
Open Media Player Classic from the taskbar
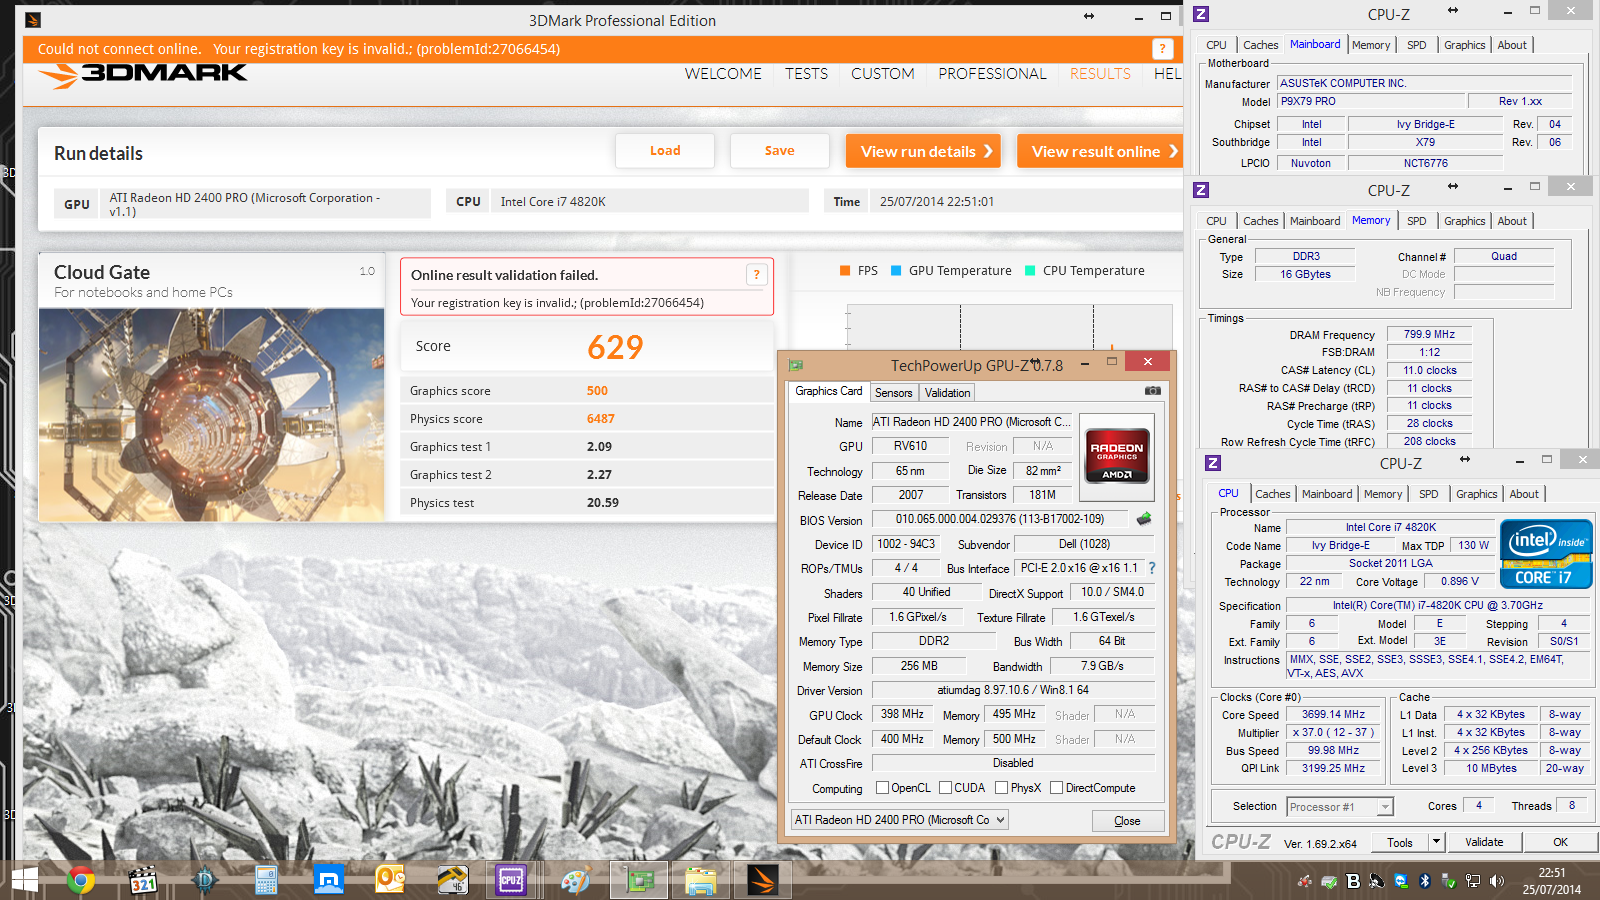[x=143, y=880]
